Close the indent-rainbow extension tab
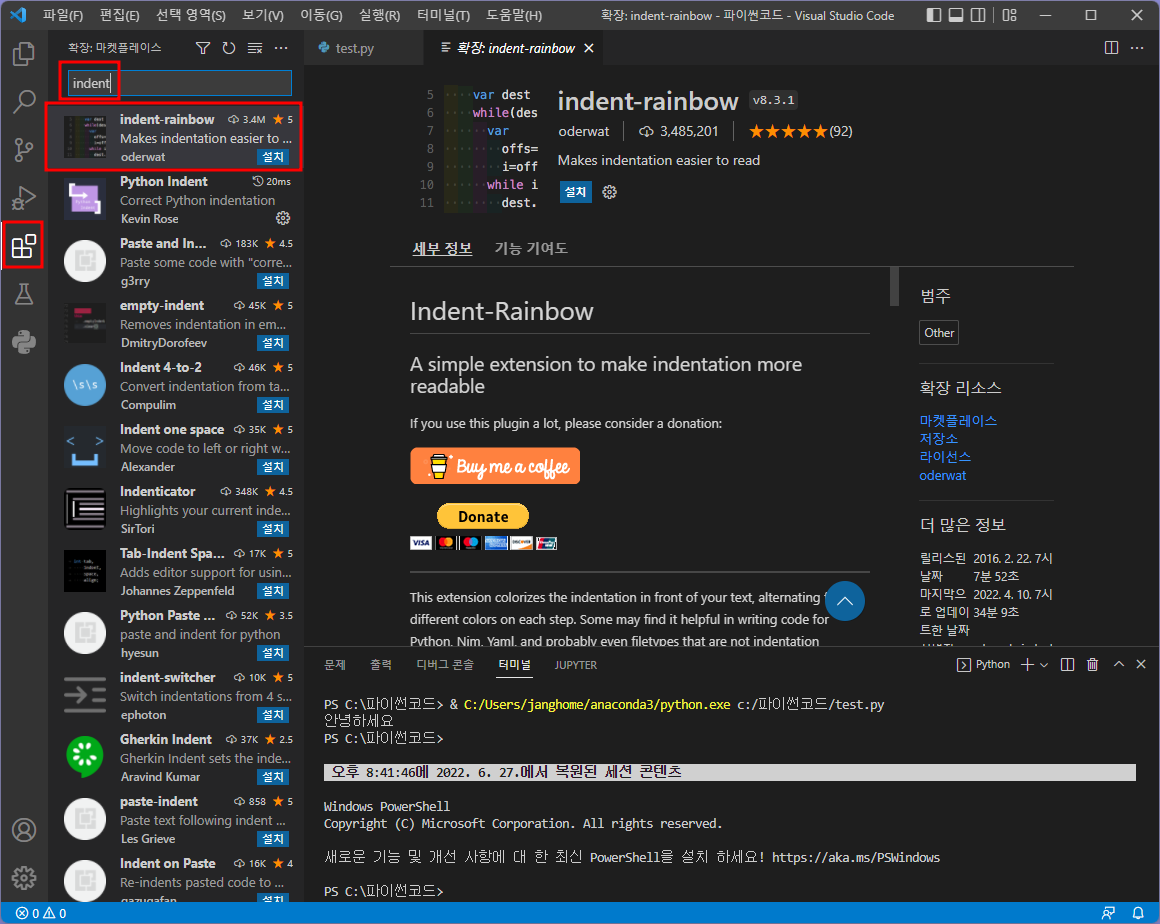This screenshot has width=1160, height=924. click(x=589, y=48)
